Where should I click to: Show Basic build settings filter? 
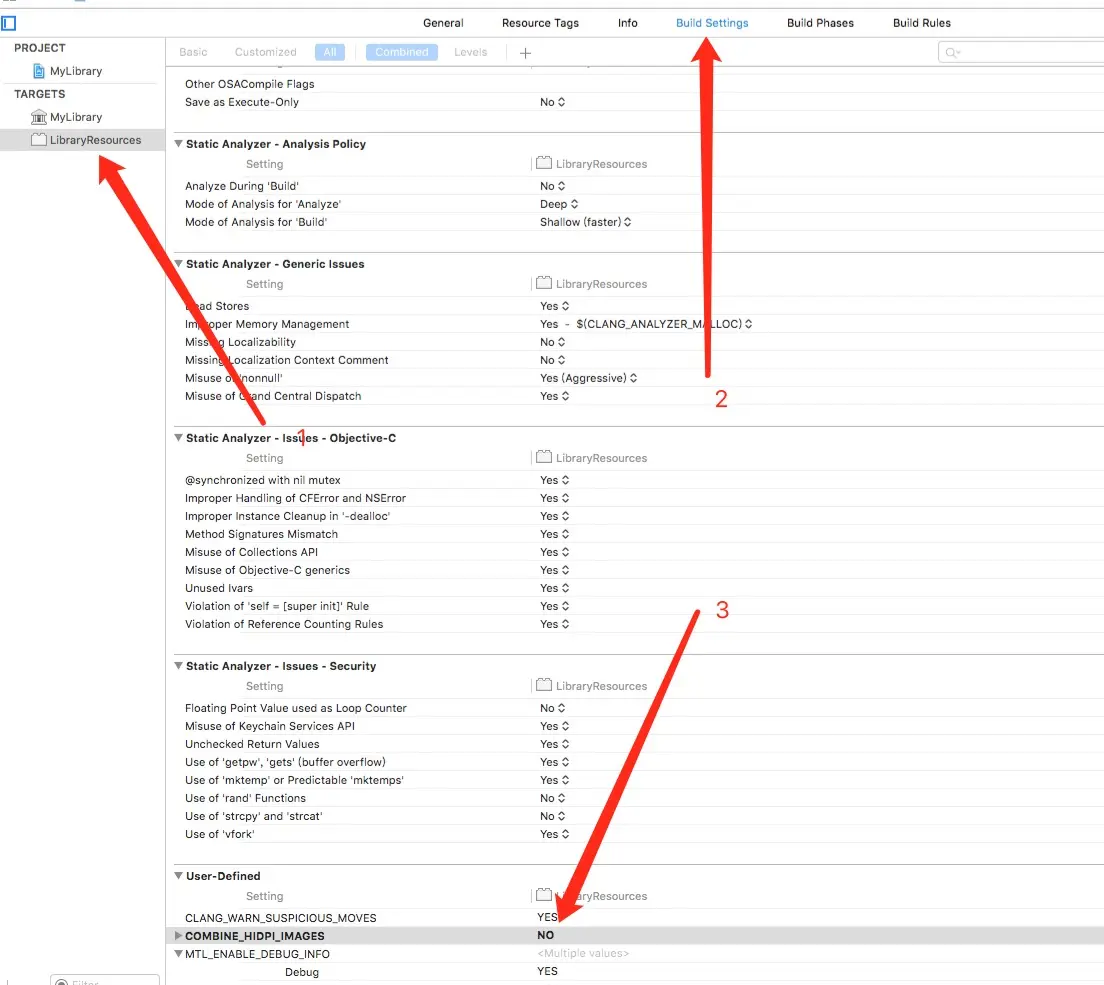pyautogui.click(x=193, y=52)
